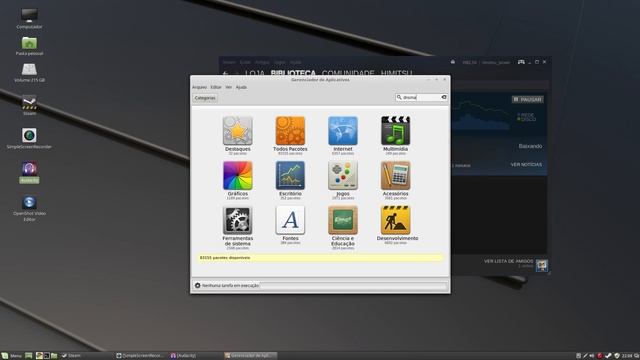Image resolution: width=640 pixels, height=360 pixels.
Task: Click PAUSAR in the Steam window
Action: pyautogui.click(x=528, y=99)
